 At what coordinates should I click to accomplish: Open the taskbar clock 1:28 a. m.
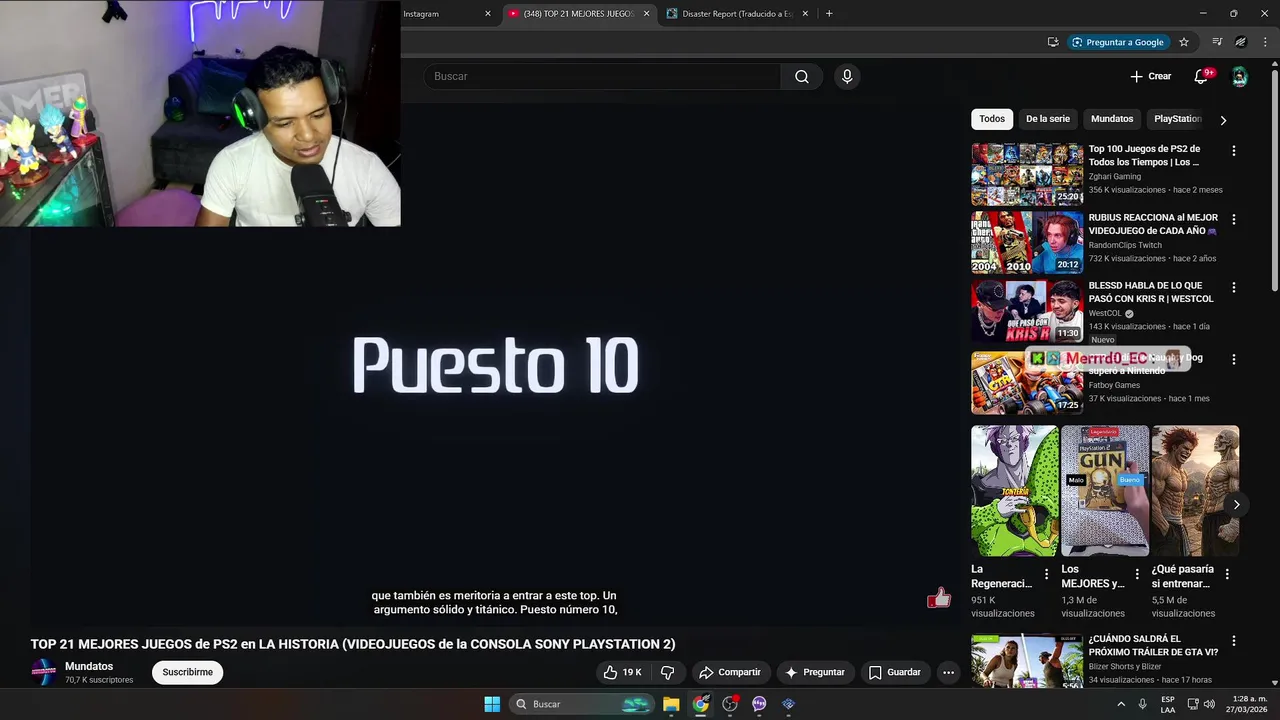pyautogui.click(x=1249, y=704)
